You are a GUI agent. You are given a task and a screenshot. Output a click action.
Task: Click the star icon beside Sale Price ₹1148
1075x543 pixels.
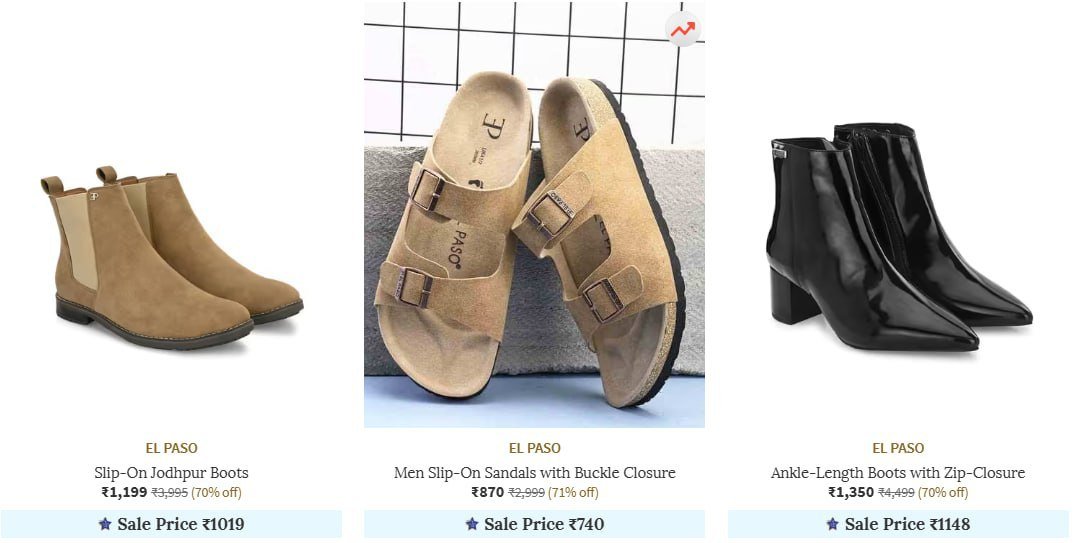832,524
